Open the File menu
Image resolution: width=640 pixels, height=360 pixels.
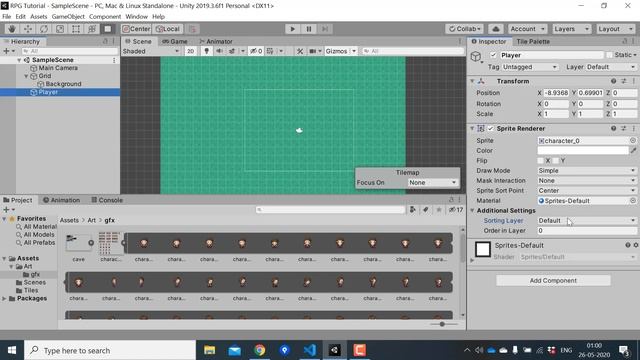coord(7,17)
